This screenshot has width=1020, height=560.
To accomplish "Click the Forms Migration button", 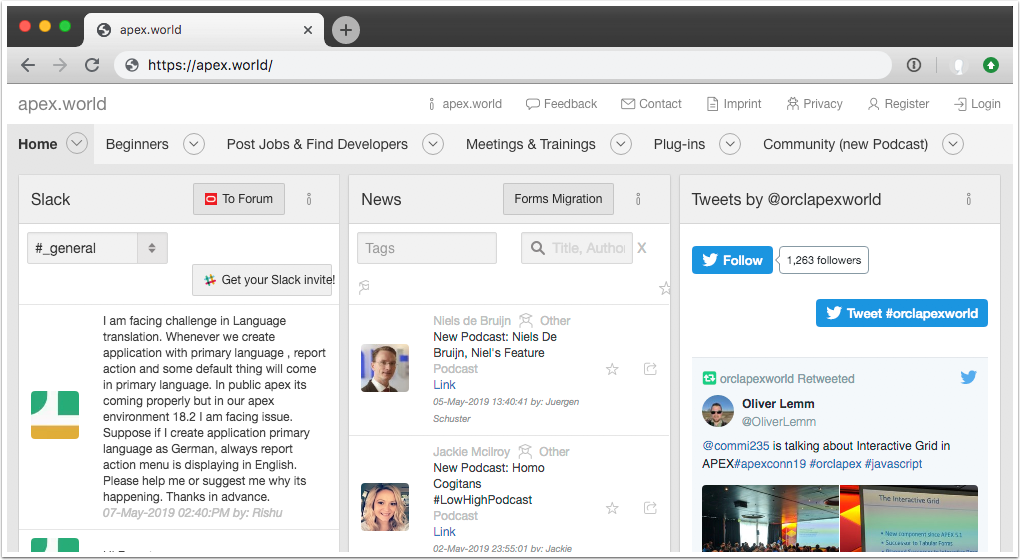I will 558,199.
